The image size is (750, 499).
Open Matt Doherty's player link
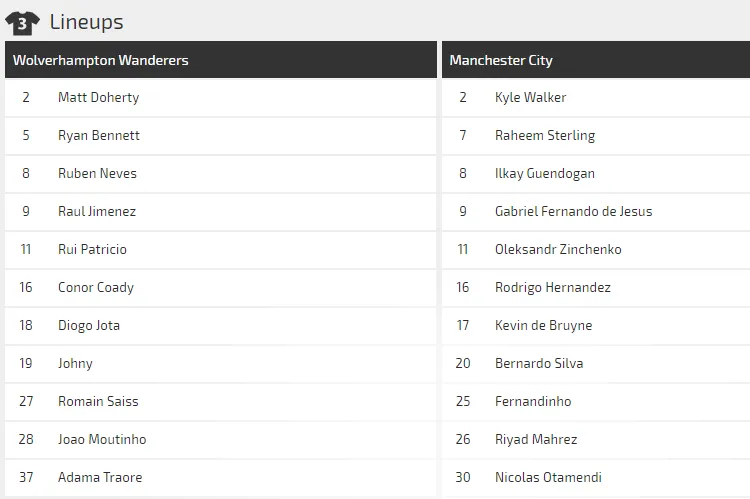coord(98,97)
